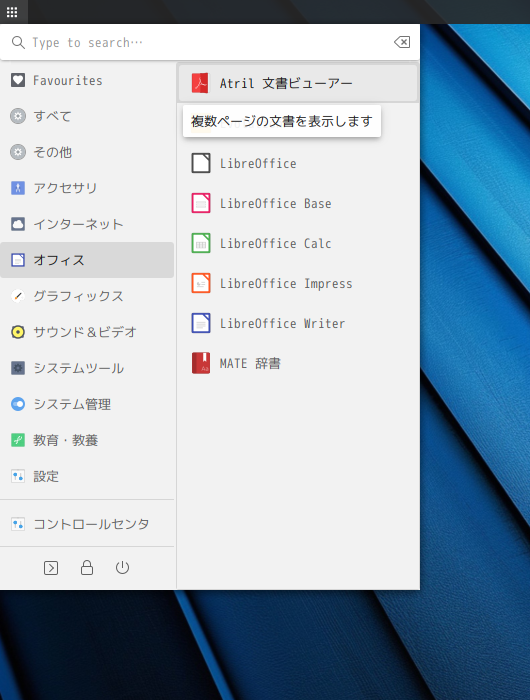Open the システム管理 category
The height and width of the screenshot is (700, 530).
tap(87, 404)
